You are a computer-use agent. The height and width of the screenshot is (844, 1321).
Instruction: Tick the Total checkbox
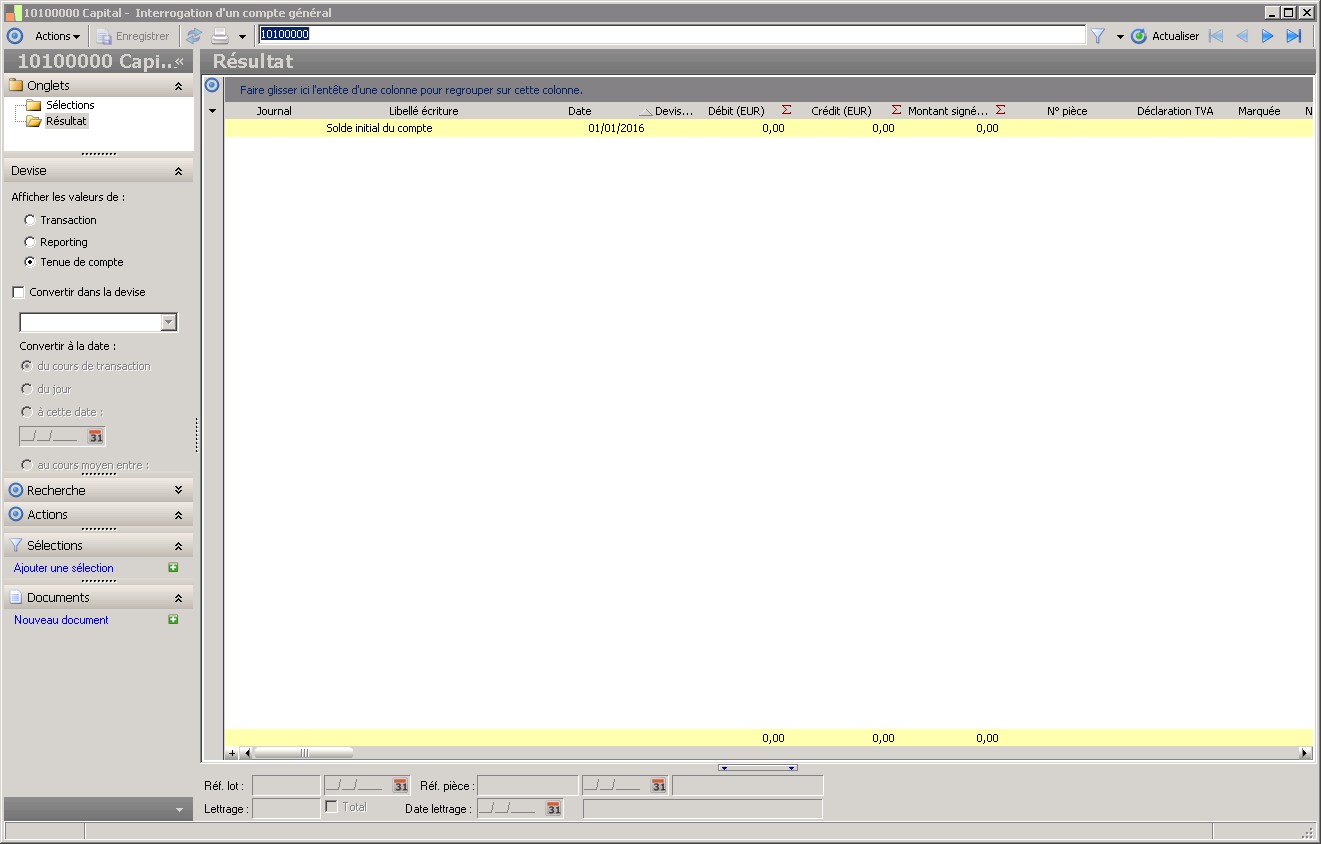point(331,807)
